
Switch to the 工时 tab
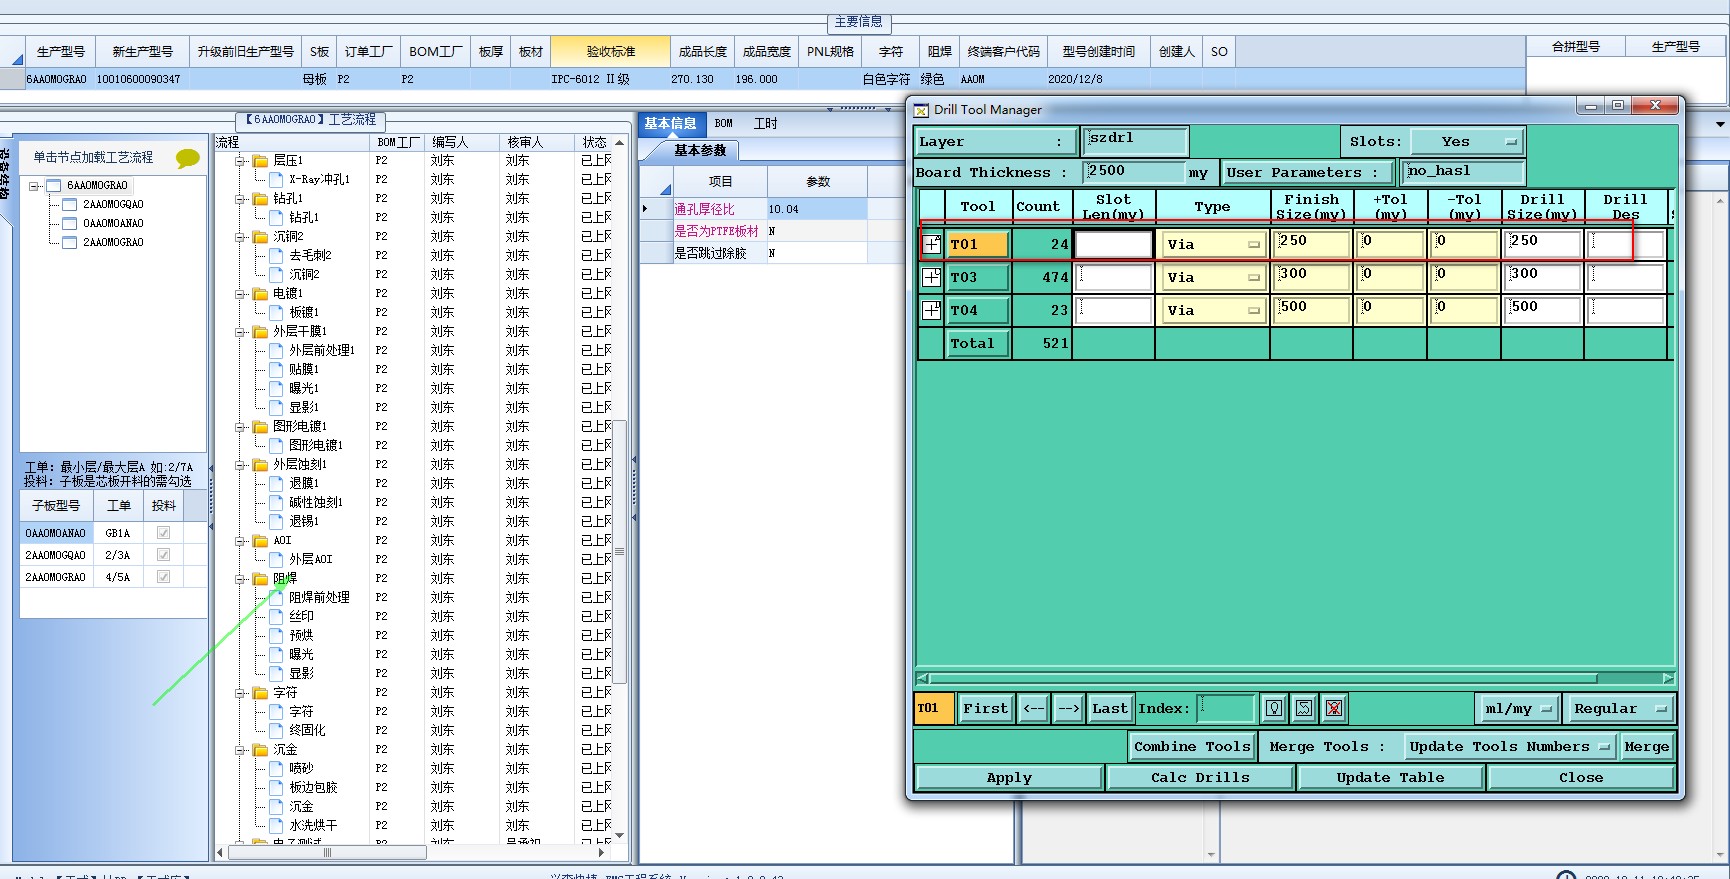765,124
